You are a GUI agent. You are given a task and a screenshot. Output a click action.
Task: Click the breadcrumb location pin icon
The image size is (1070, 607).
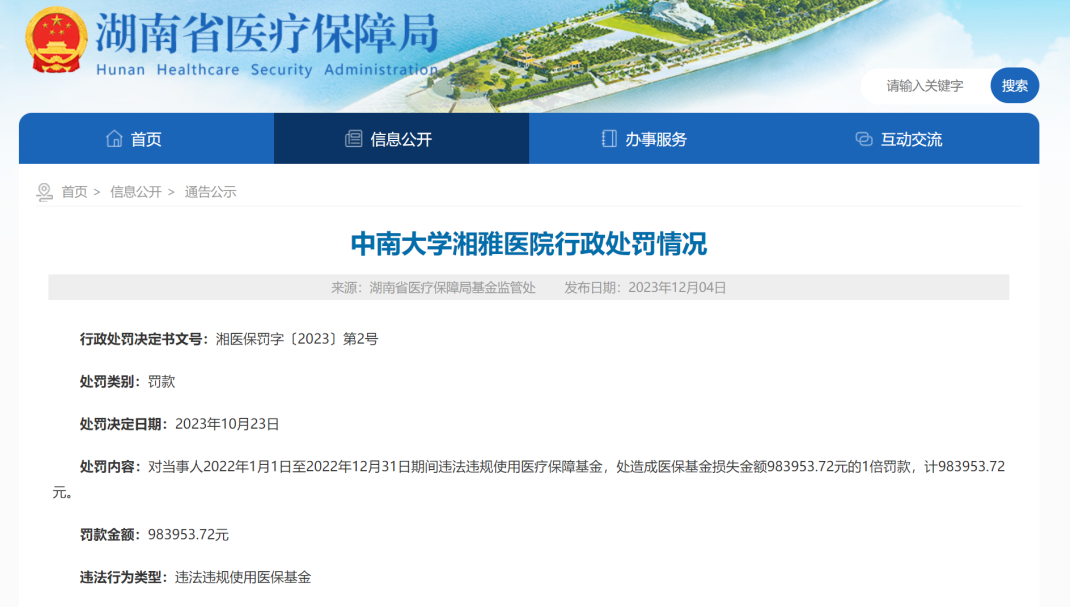pyautogui.click(x=44, y=192)
